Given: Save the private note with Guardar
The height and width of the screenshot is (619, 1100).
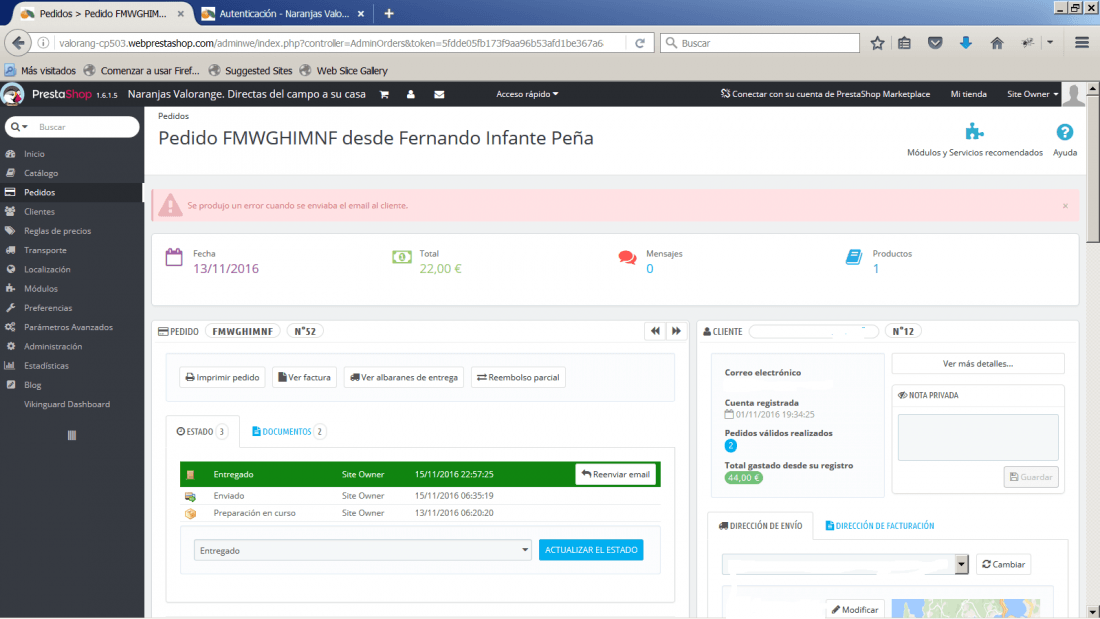Looking at the screenshot, I should coord(1031,477).
